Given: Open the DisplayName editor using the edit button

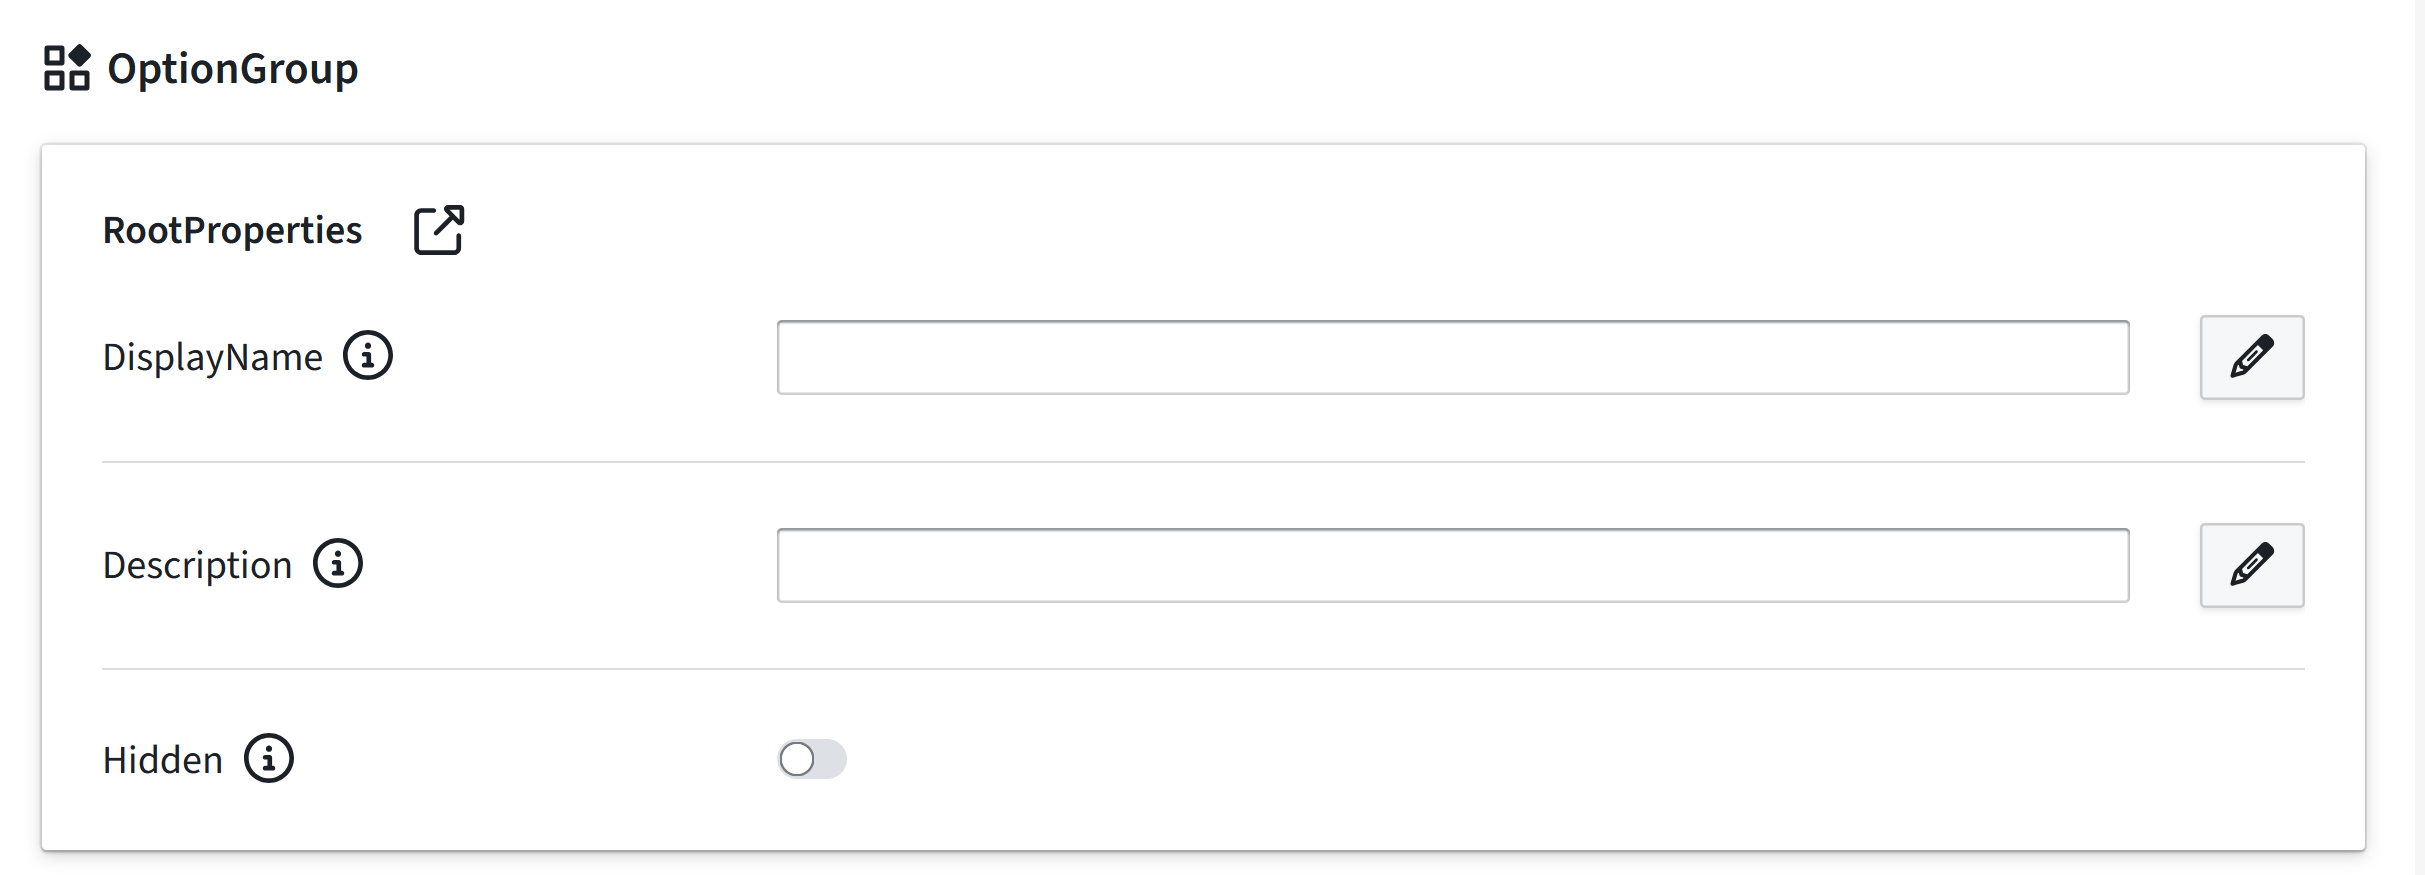Looking at the screenshot, I should 2252,357.
